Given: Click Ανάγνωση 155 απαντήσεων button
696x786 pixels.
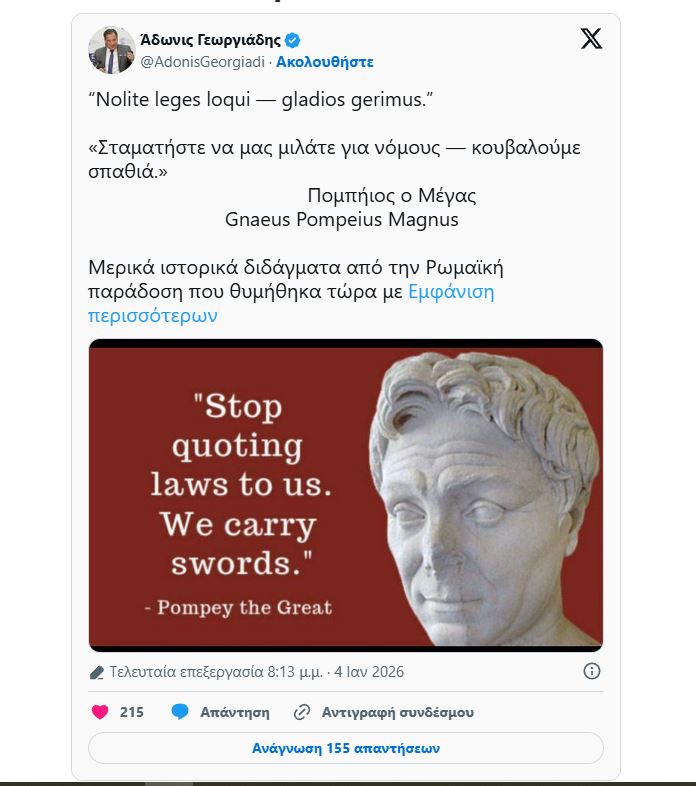Looking at the screenshot, I should (346, 748).
